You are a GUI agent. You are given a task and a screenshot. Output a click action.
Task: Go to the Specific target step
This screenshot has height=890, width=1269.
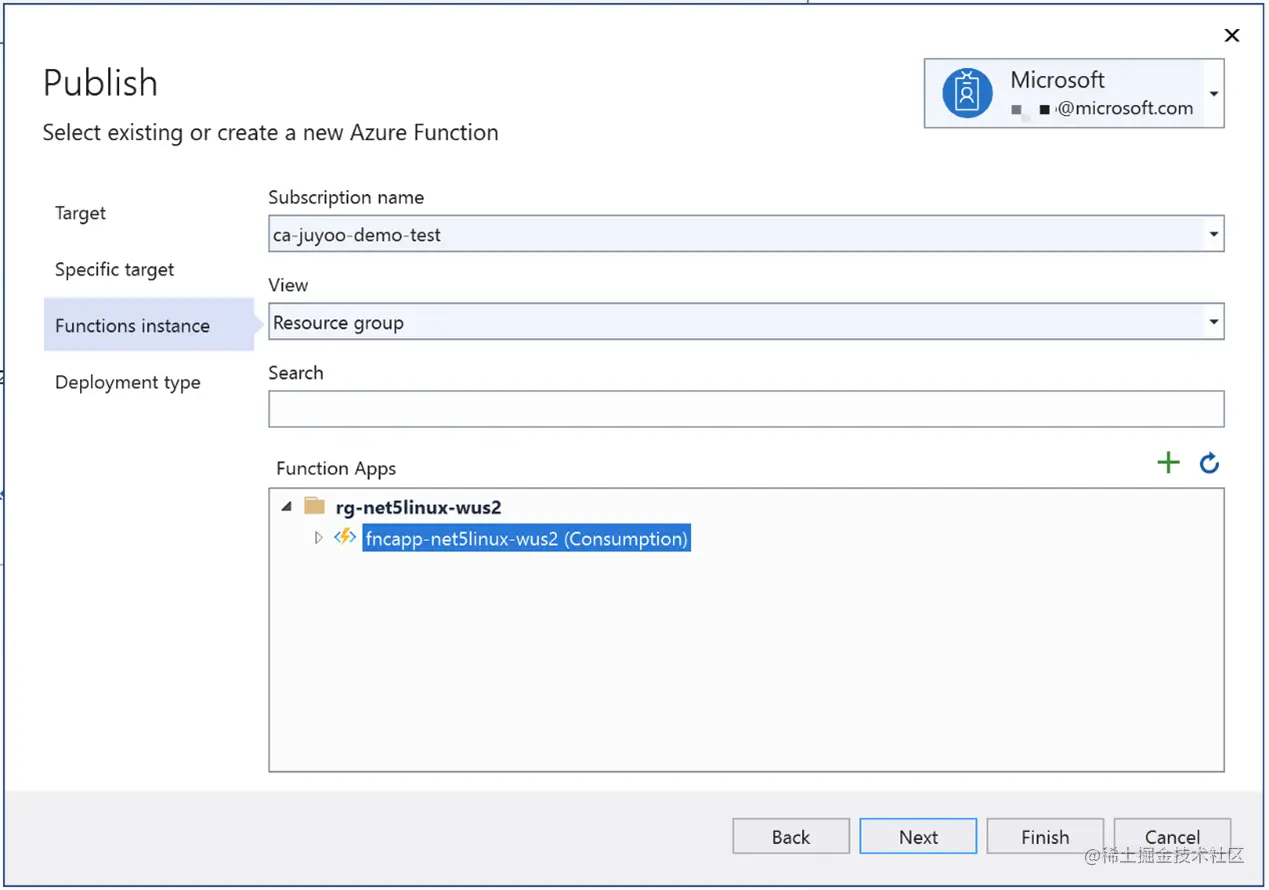coord(114,269)
